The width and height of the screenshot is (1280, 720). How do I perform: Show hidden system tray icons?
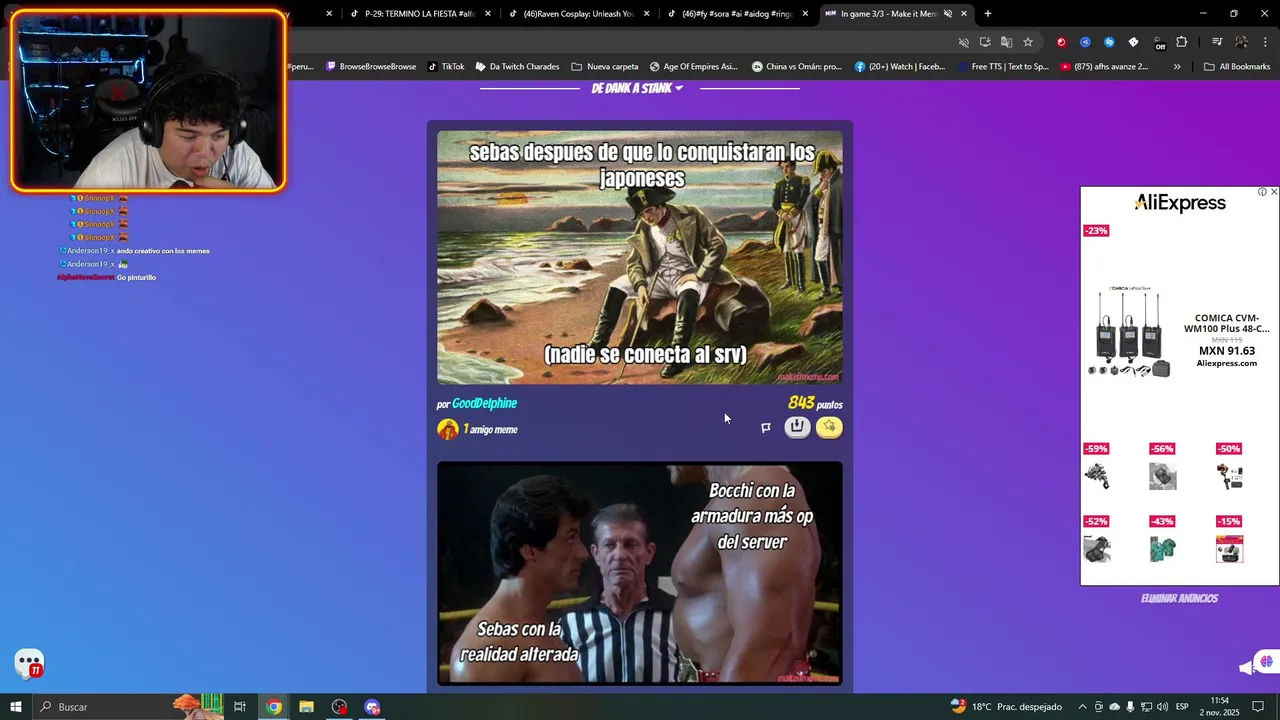point(1082,707)
